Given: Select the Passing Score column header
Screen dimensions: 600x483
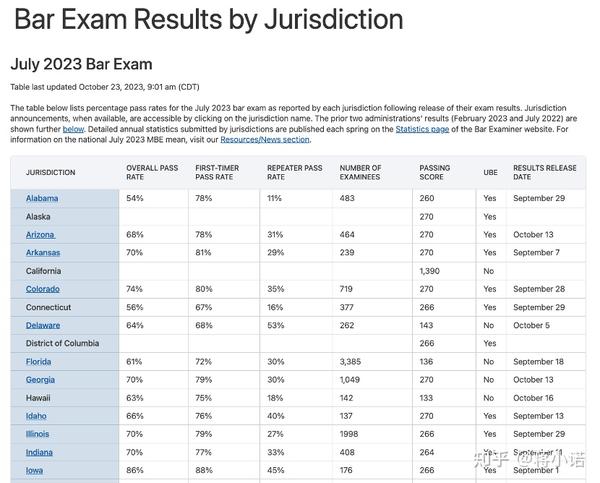Looking at the screenshot, I should point(435,172).
